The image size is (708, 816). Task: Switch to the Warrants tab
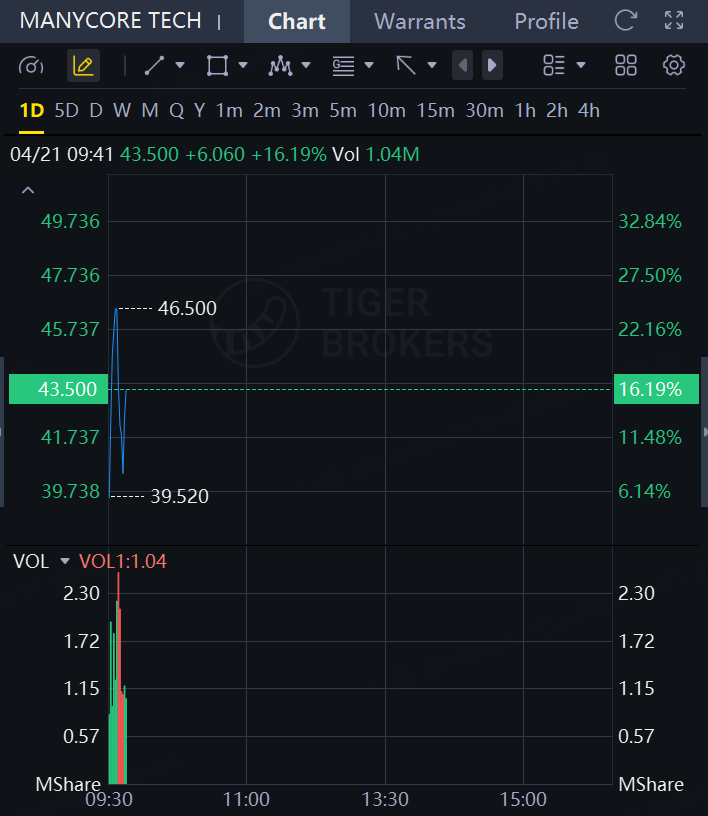pyautogui.click(x=420, y=21)
